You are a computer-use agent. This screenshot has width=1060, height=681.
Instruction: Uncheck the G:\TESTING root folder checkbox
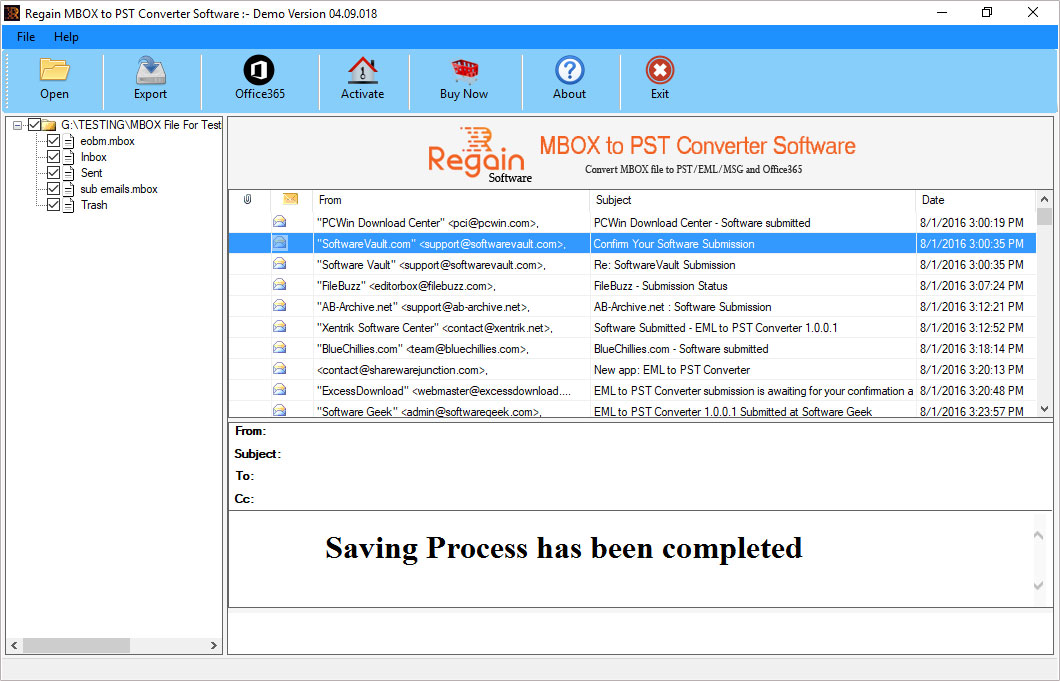[x=34, y=124]
